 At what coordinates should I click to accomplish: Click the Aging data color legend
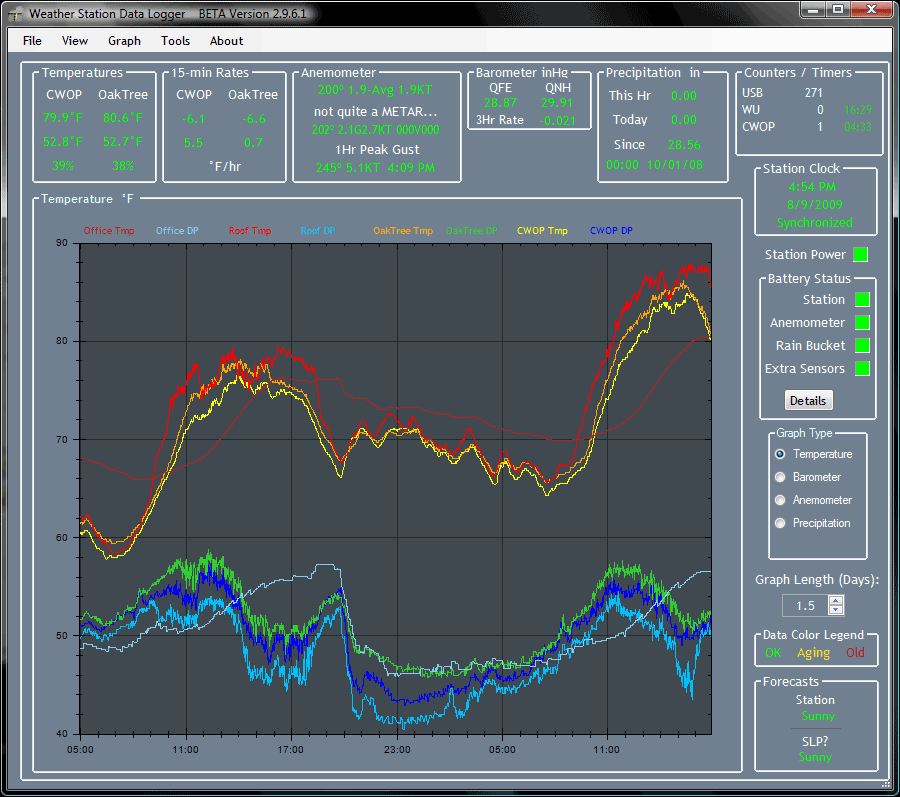pos(813,653)
